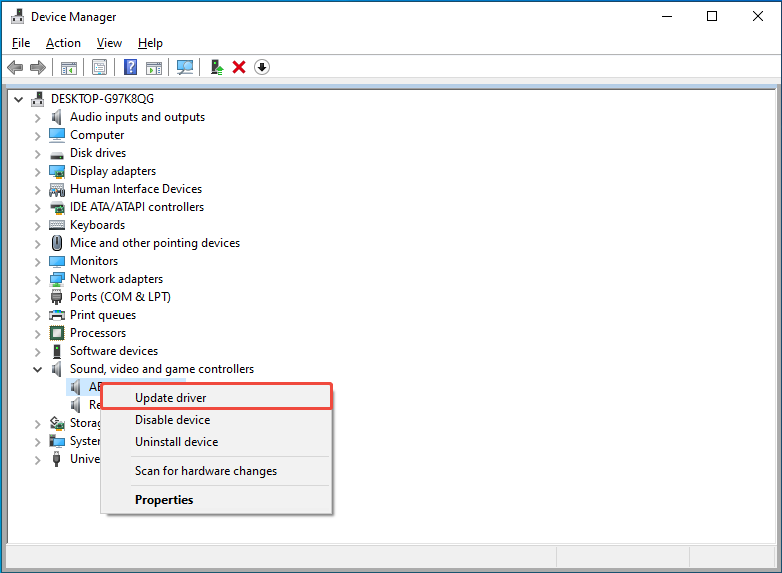Select the Network adapters icon

pyautogui.click(x=57, y=279)
